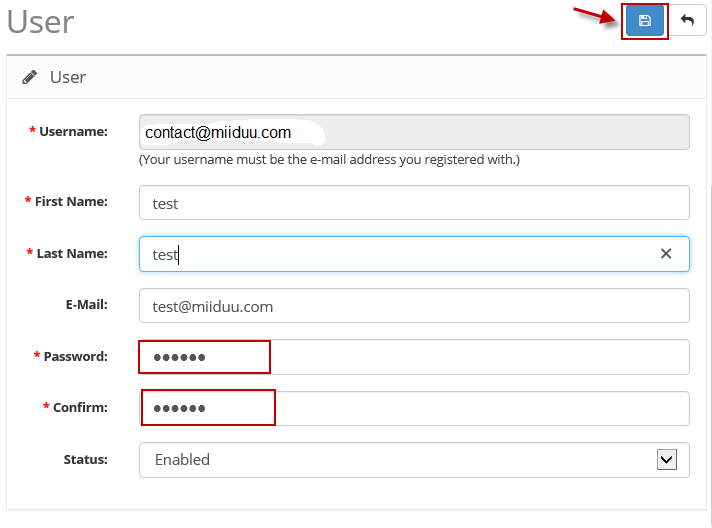
Task: Focus the Confirm password field
Action: (414, 408)
